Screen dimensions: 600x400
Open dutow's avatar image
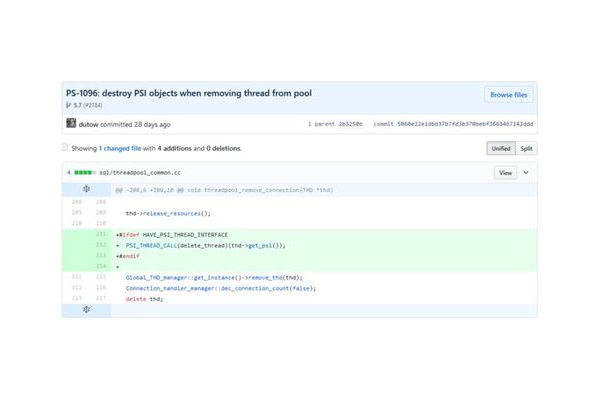pos(71,124)
